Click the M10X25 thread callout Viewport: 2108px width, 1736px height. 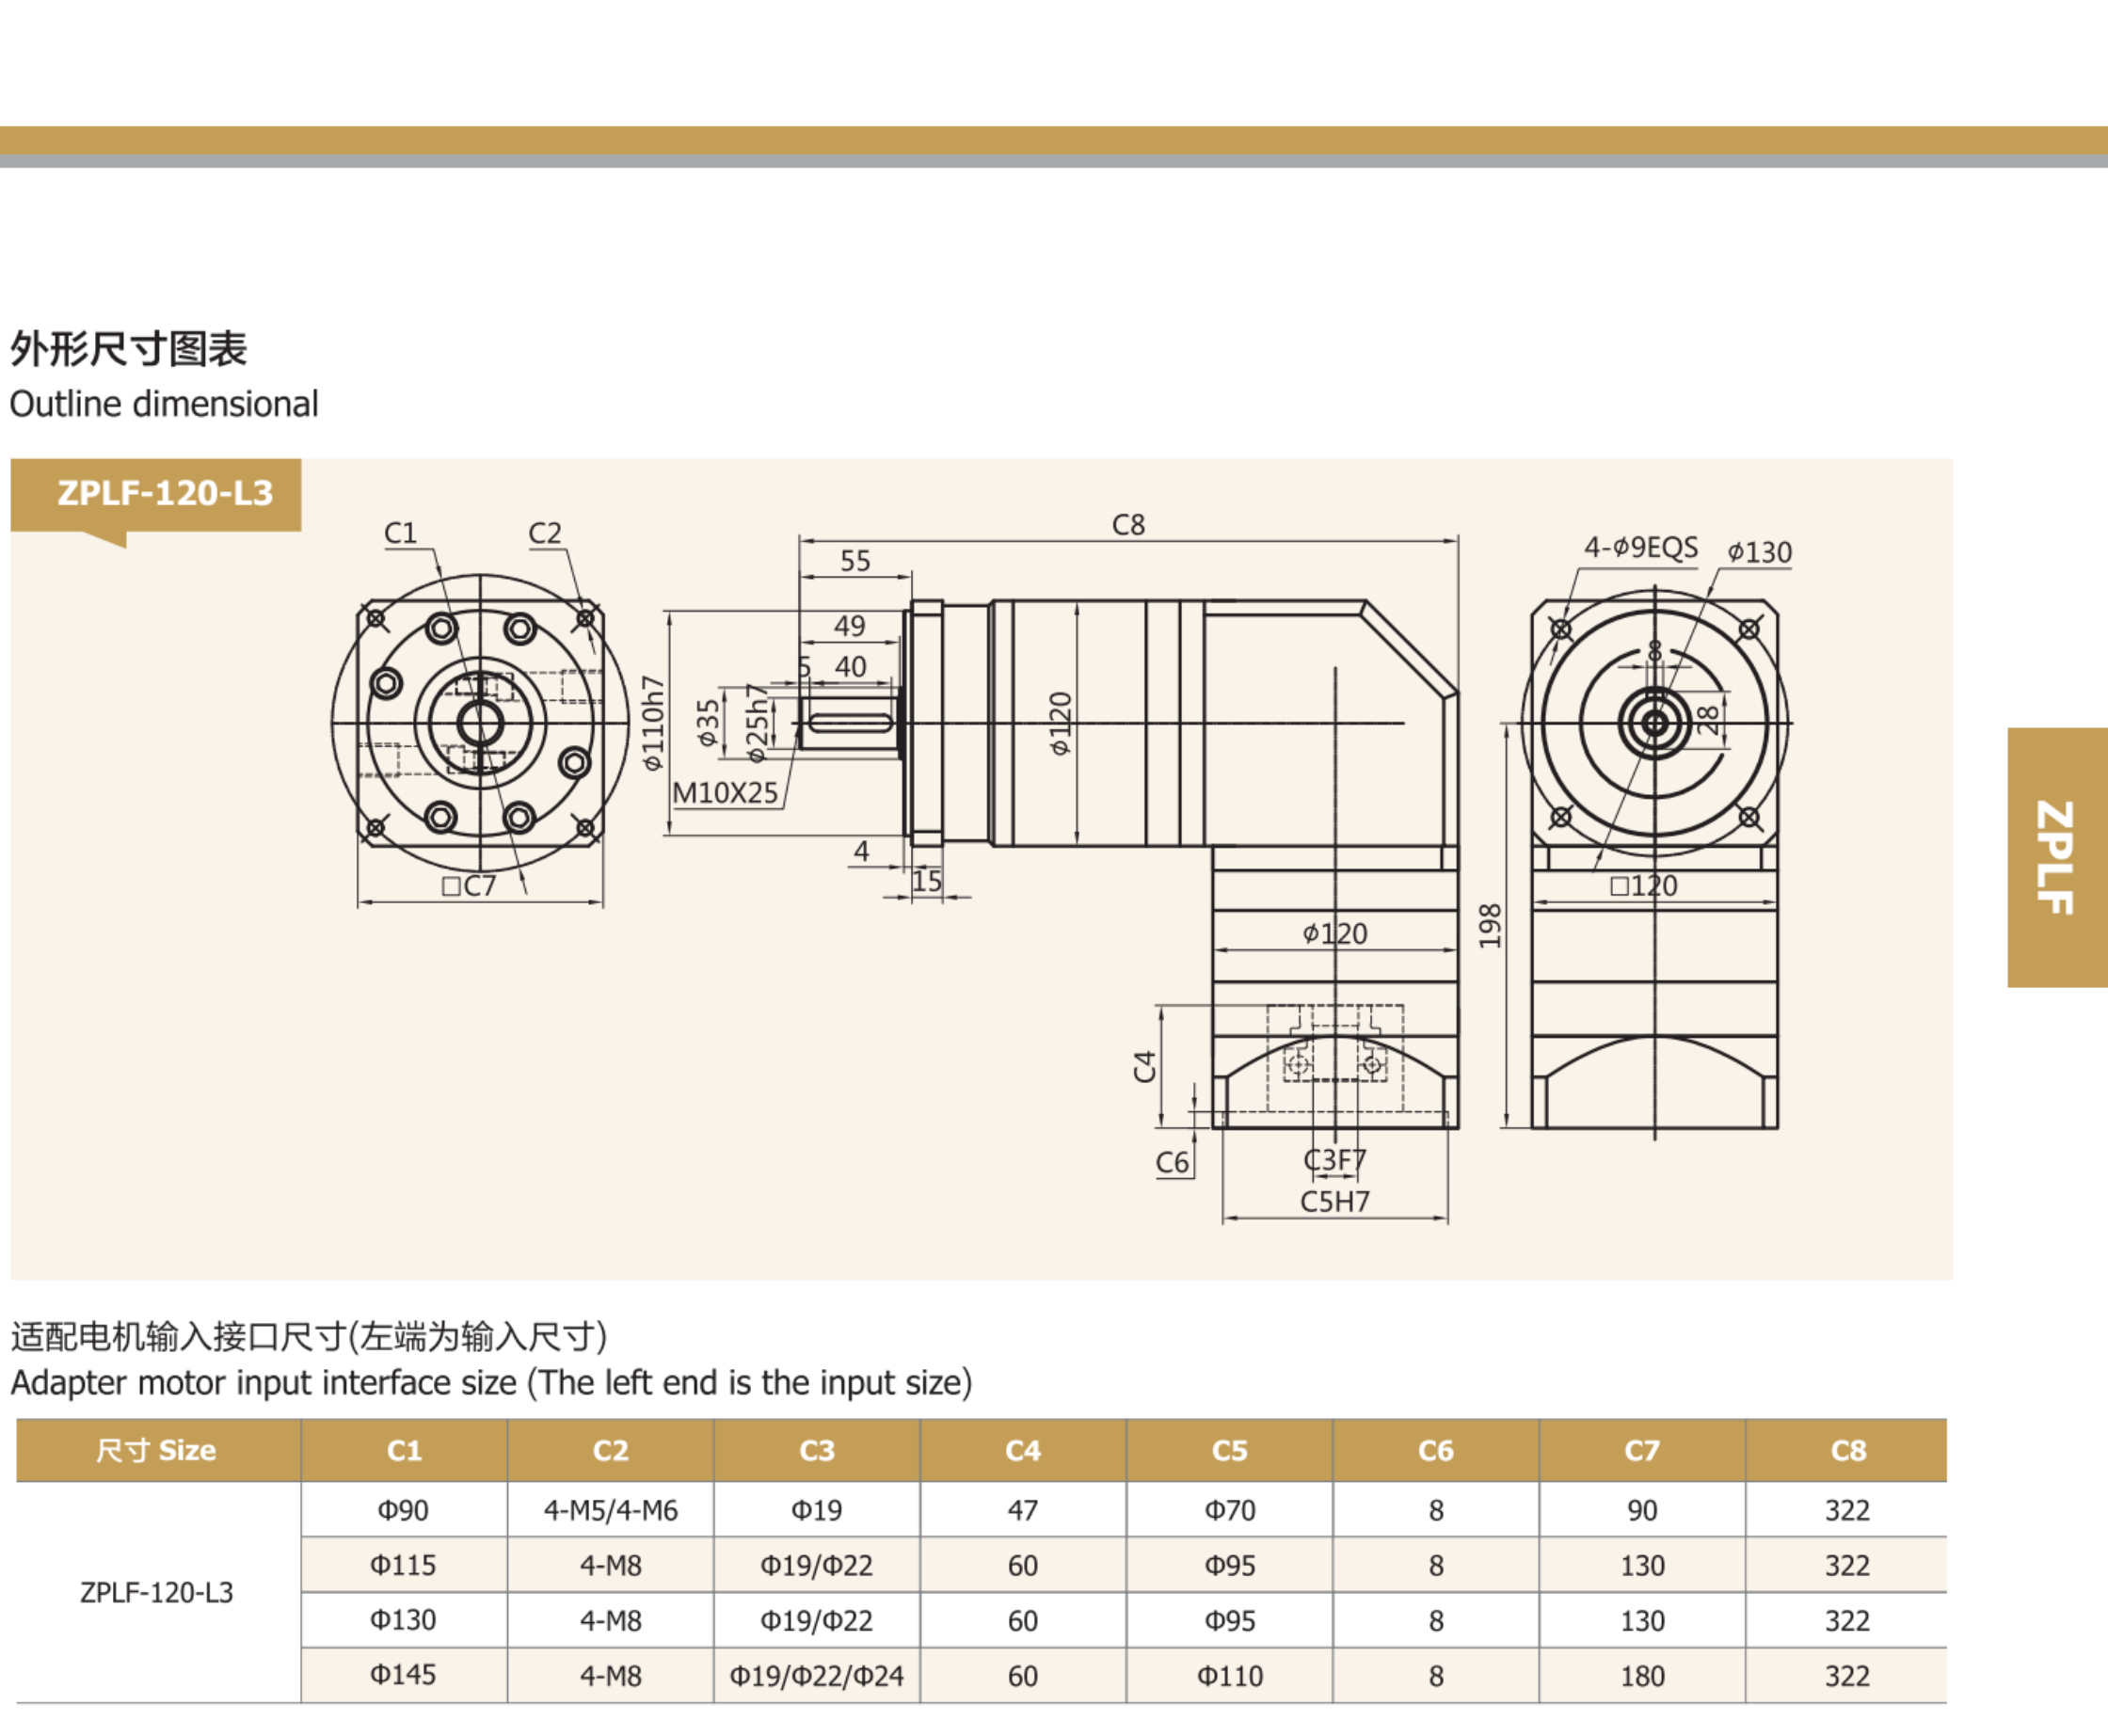(x=725, y=793)
